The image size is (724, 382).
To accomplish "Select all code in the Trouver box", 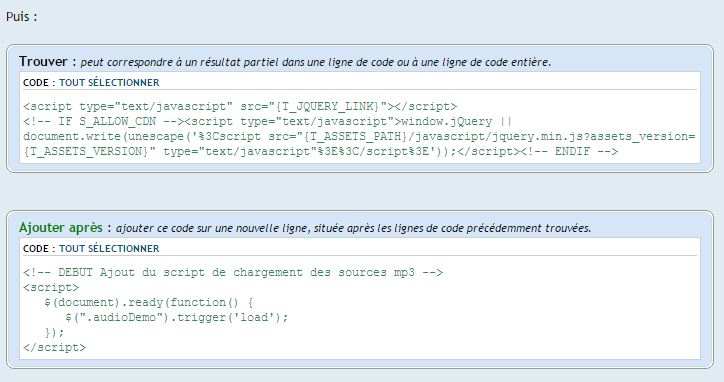I will click(109, 83).
